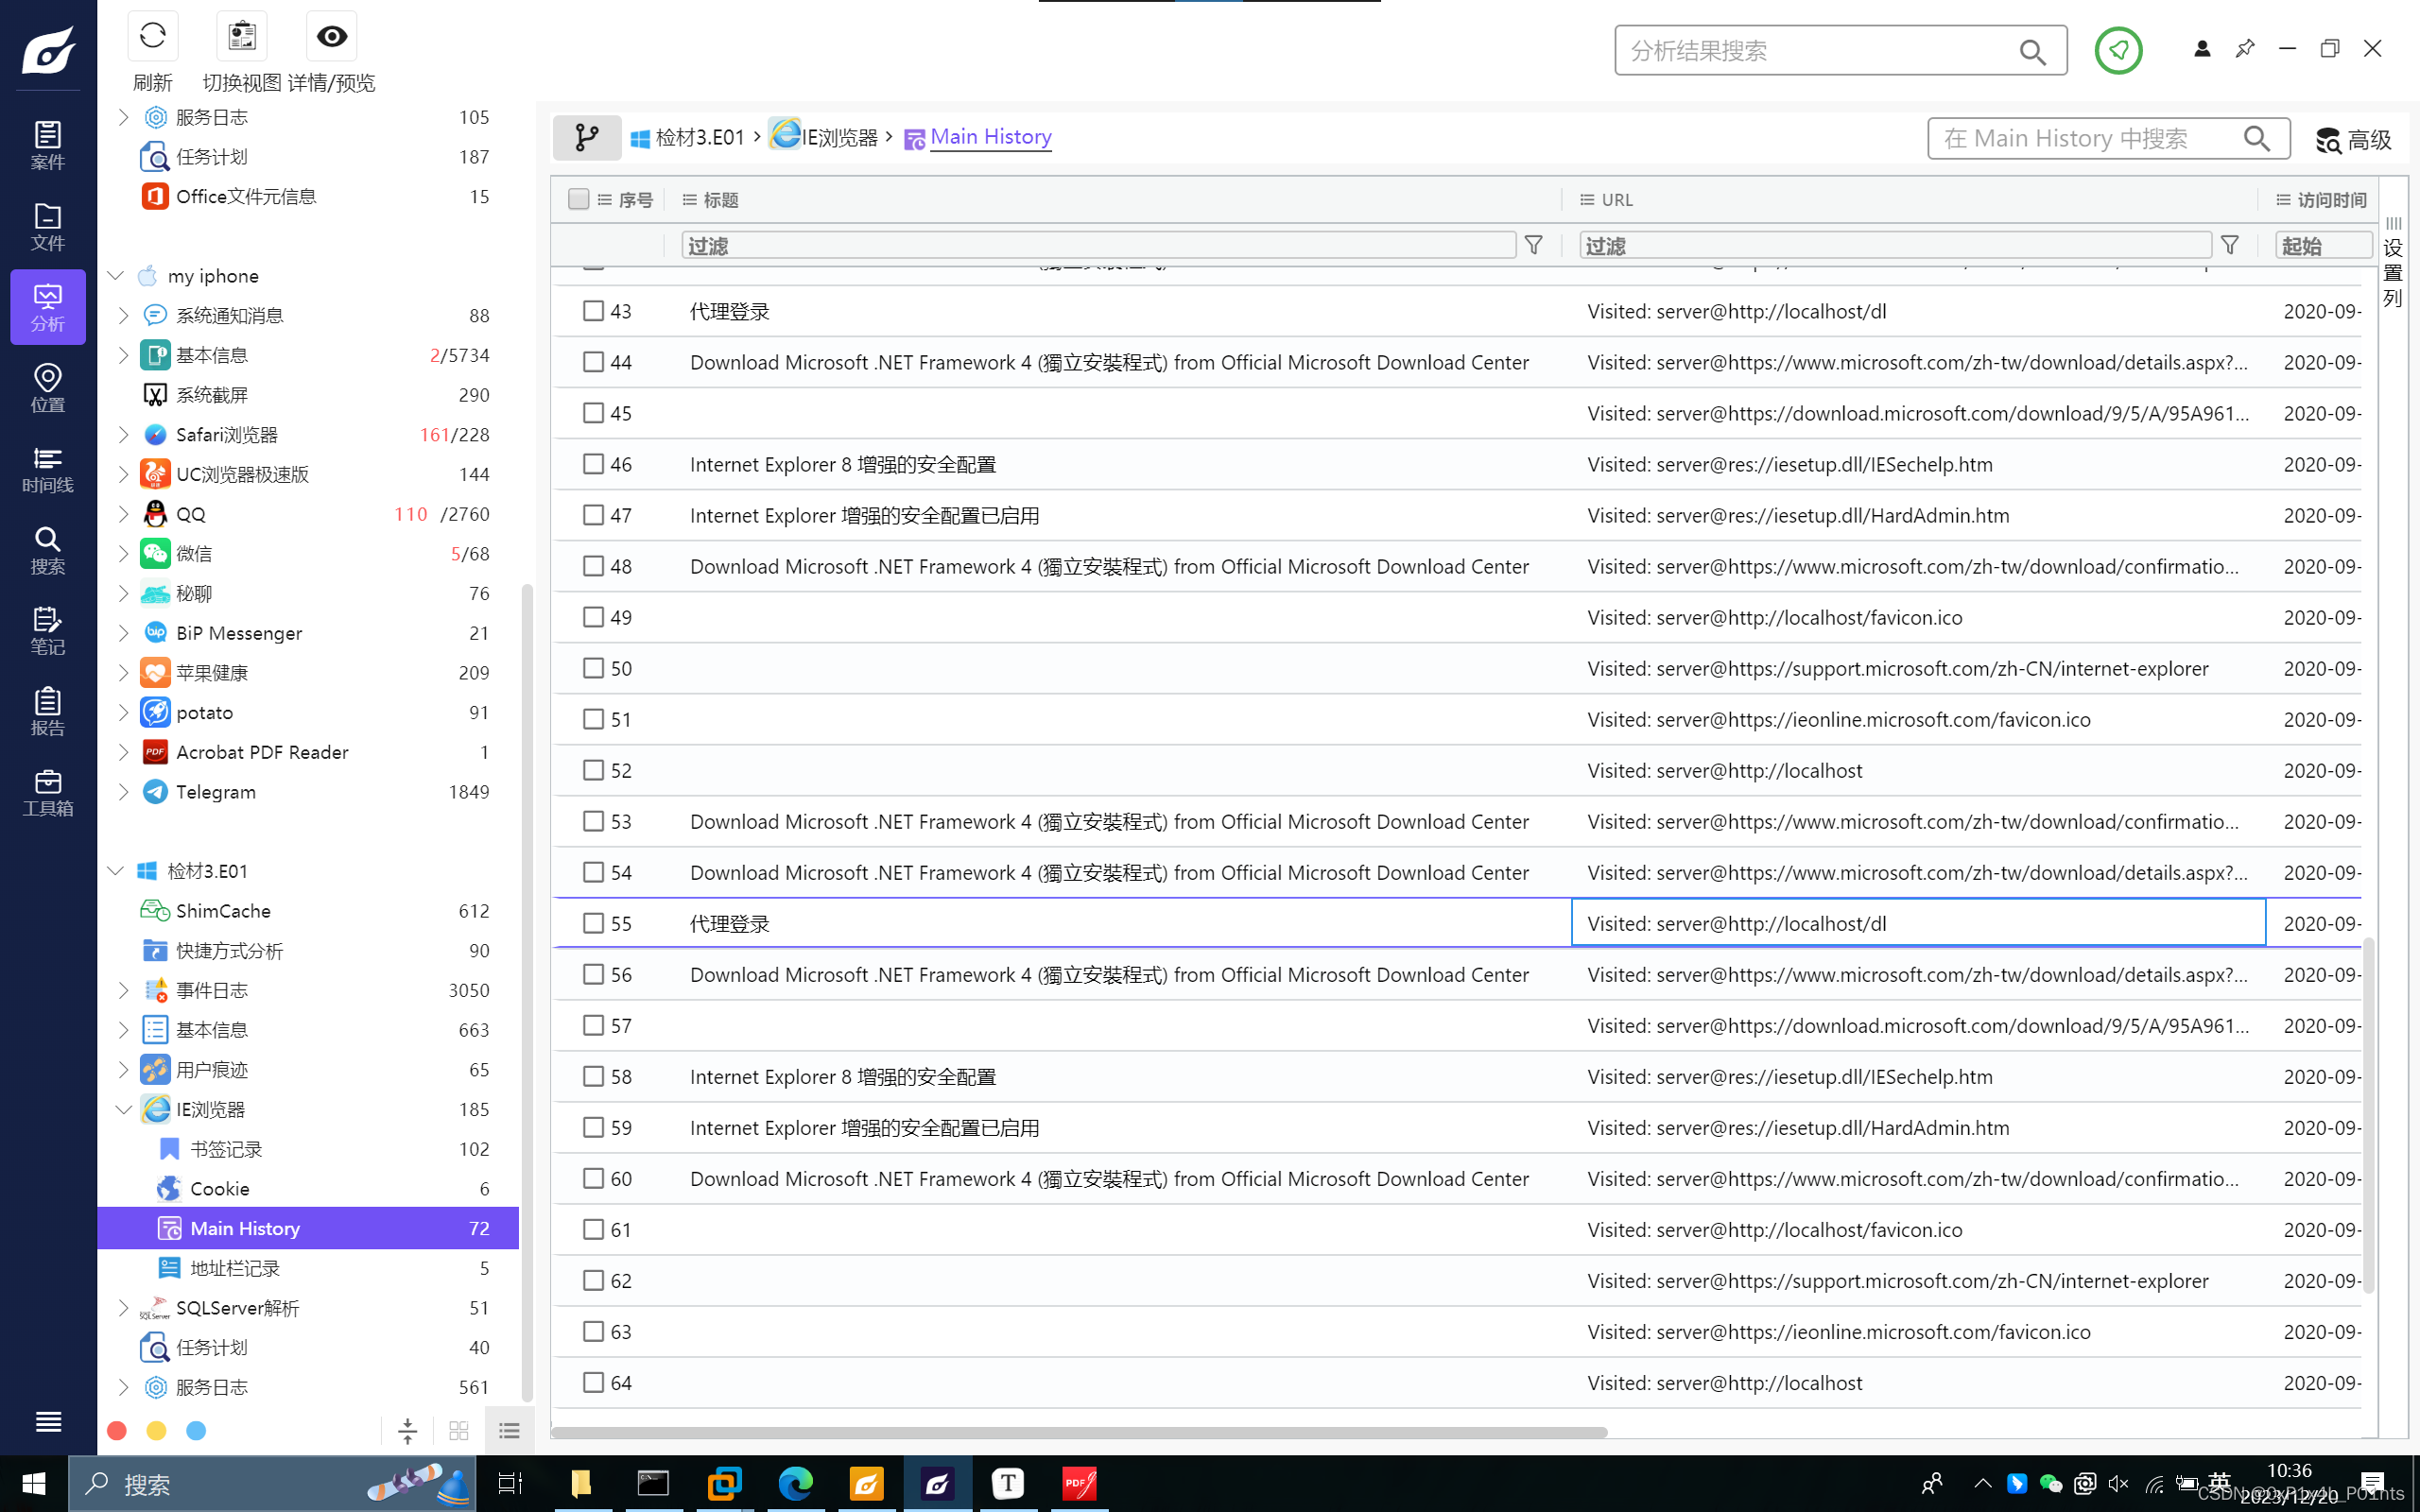
Task: Expand the Telegram tree node
Action: (x=123, y=791)
